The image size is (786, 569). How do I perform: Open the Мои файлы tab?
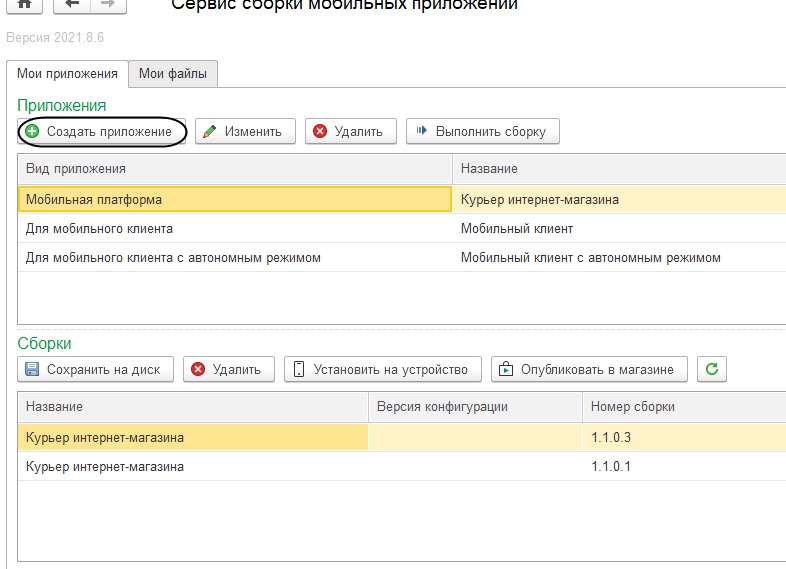tap(173, 74)
